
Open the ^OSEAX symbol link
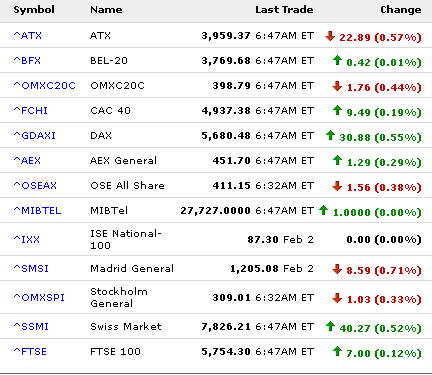[x=35, y=186]
